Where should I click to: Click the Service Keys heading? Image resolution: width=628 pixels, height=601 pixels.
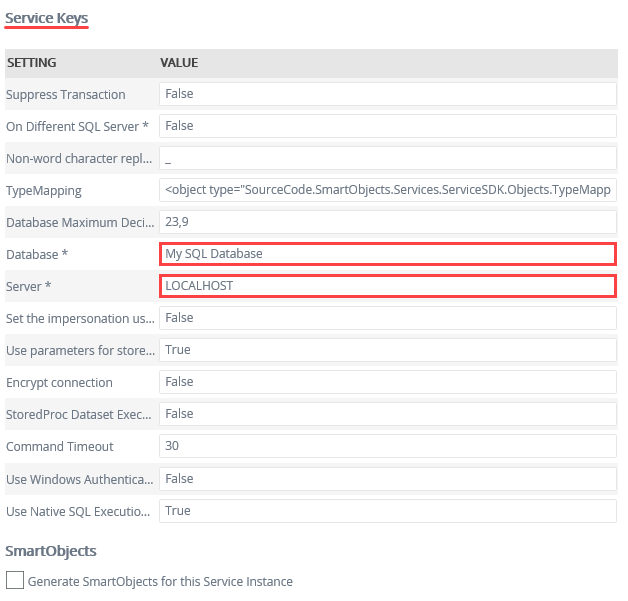tap(47, 17)
